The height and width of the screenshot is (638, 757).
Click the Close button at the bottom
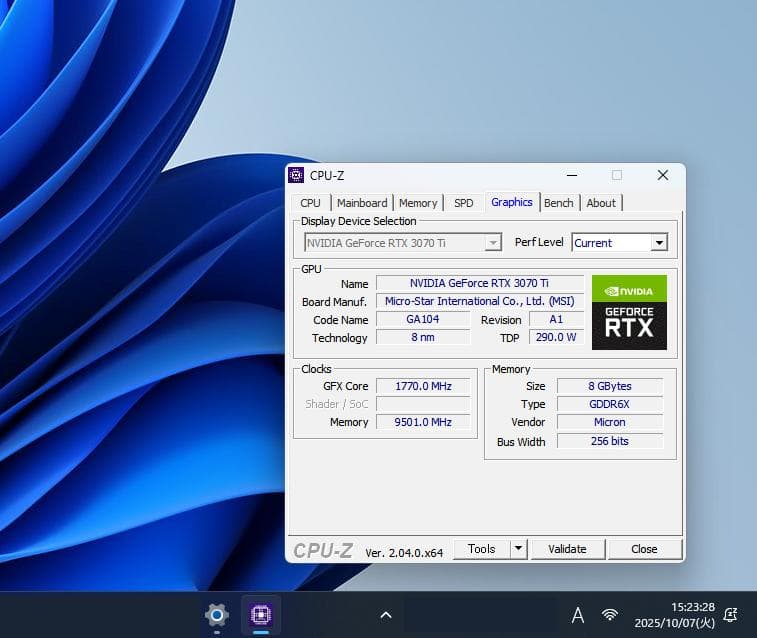644,549
